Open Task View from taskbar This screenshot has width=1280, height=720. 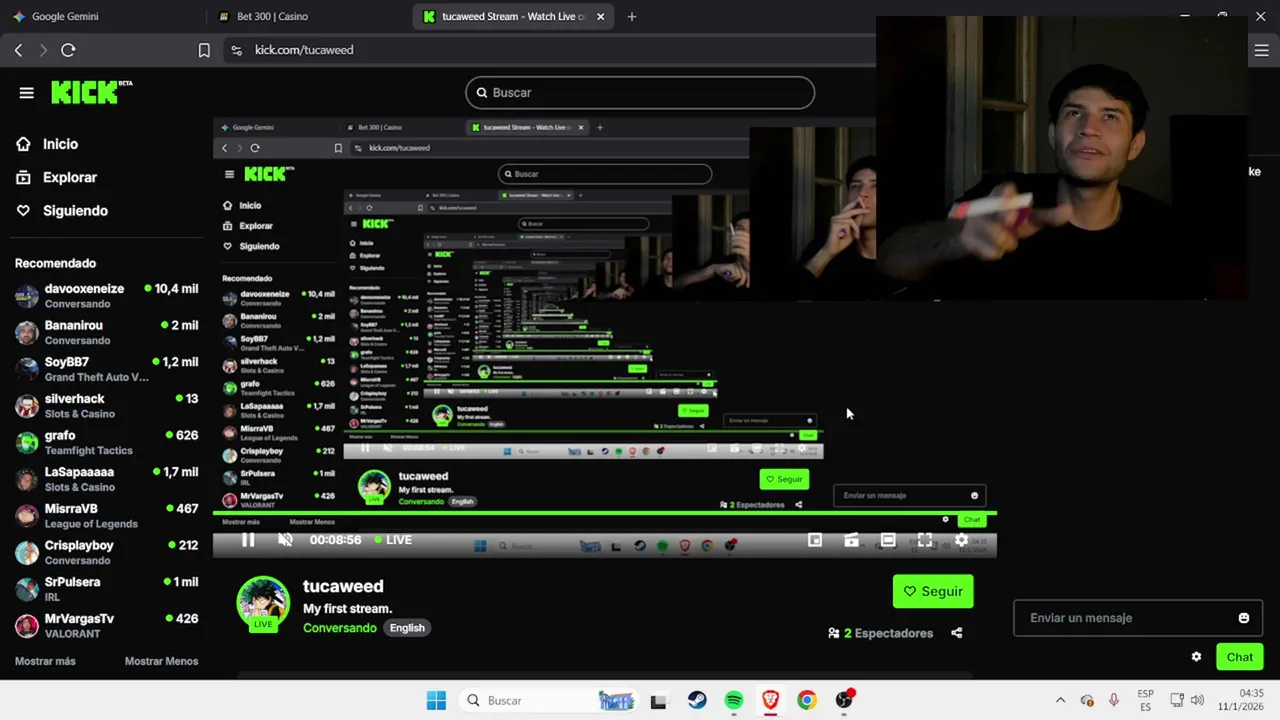[658, 701]
